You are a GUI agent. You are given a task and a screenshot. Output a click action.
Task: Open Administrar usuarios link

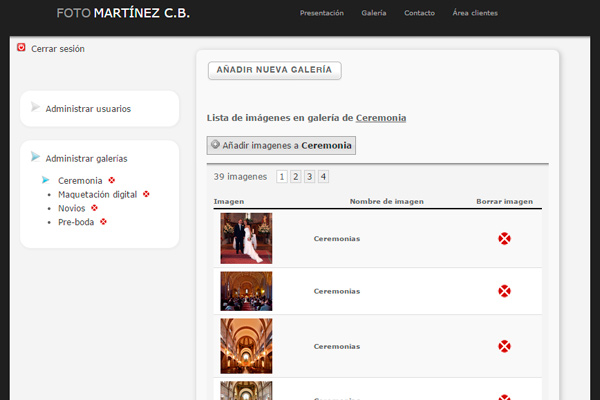tap(88, 109)
